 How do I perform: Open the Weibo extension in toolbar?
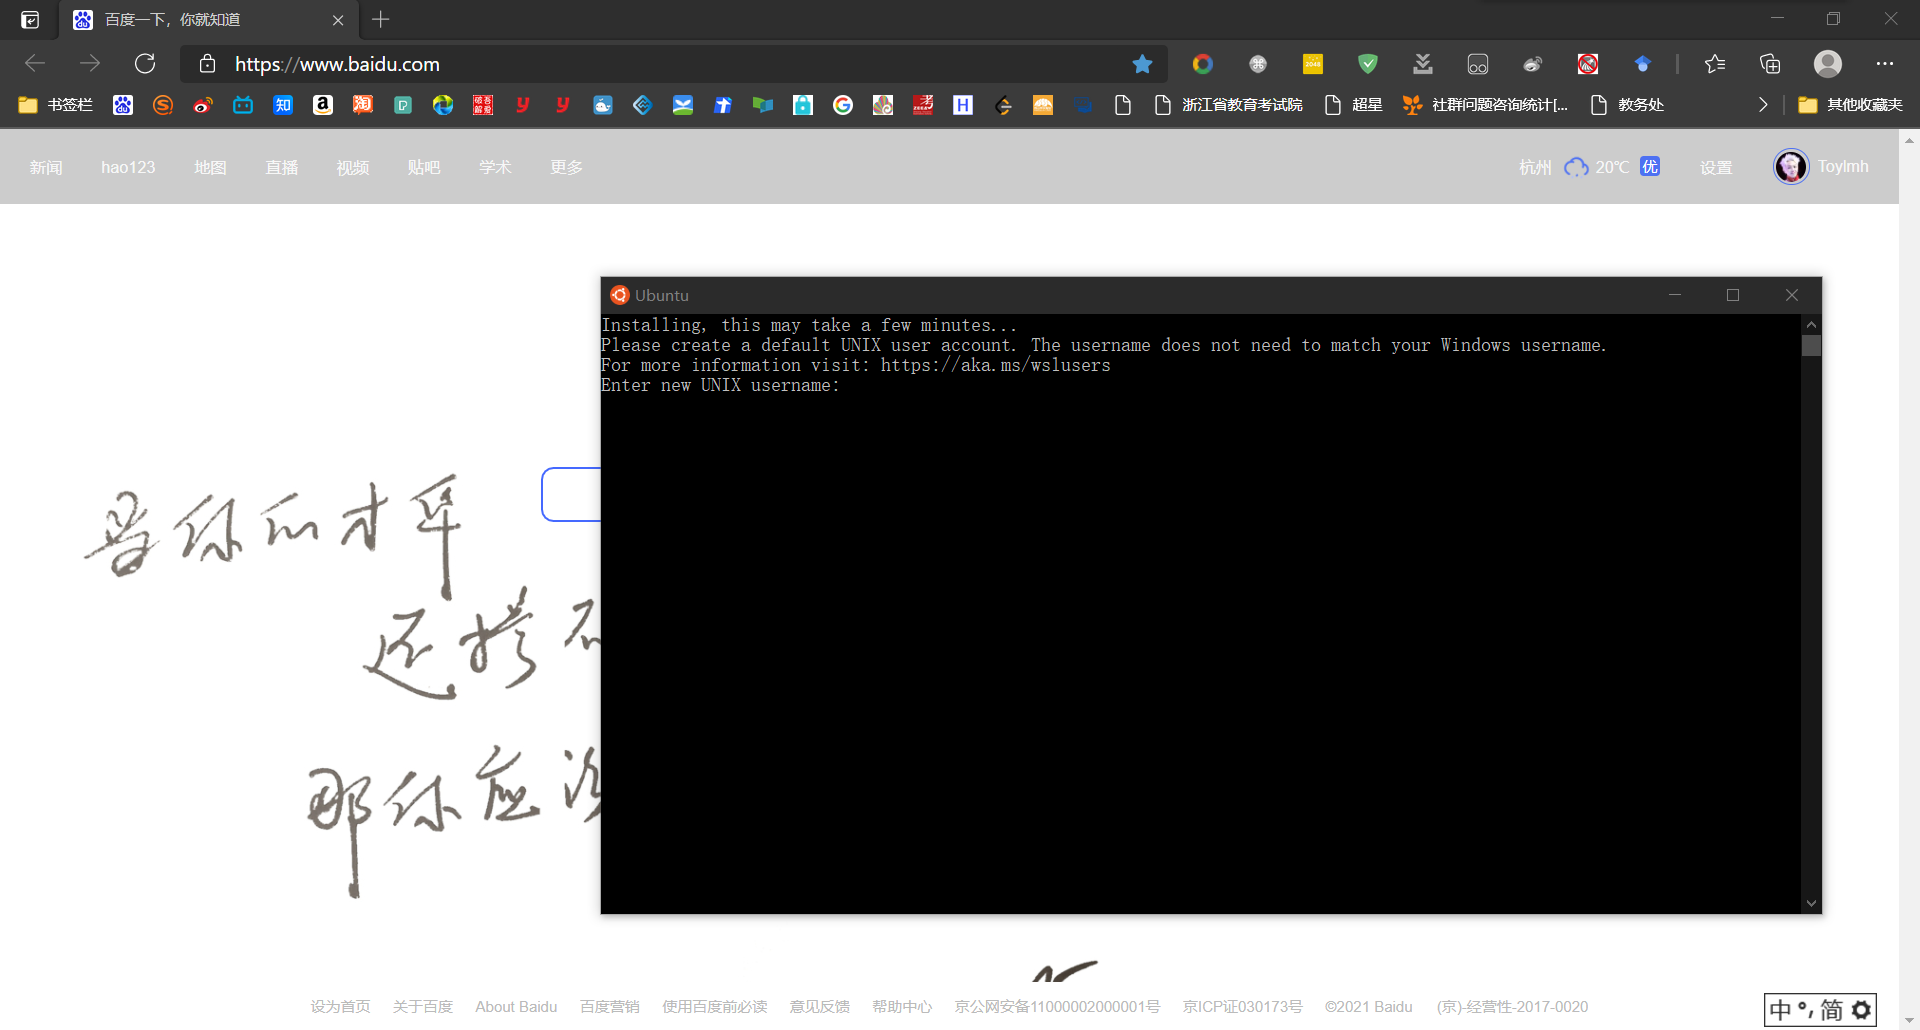click(x=1533, y=64)
